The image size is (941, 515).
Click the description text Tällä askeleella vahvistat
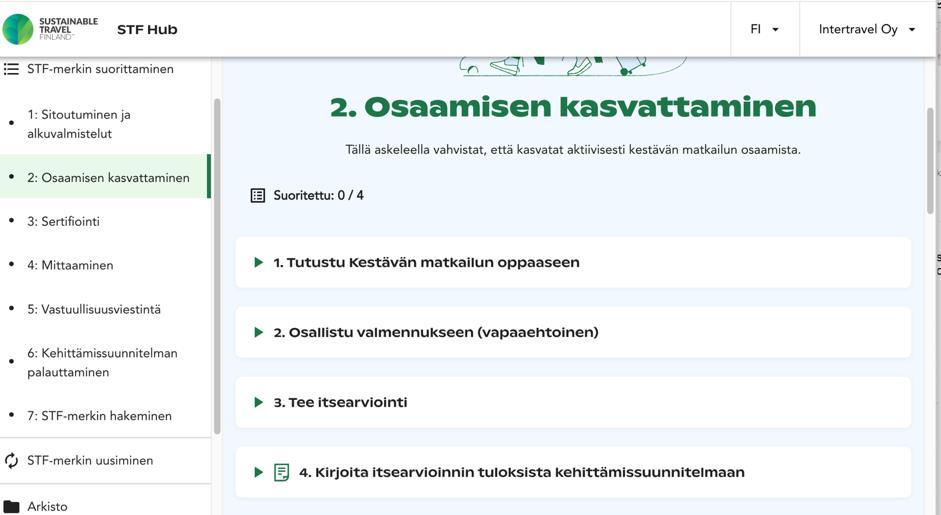pos(573,149)
